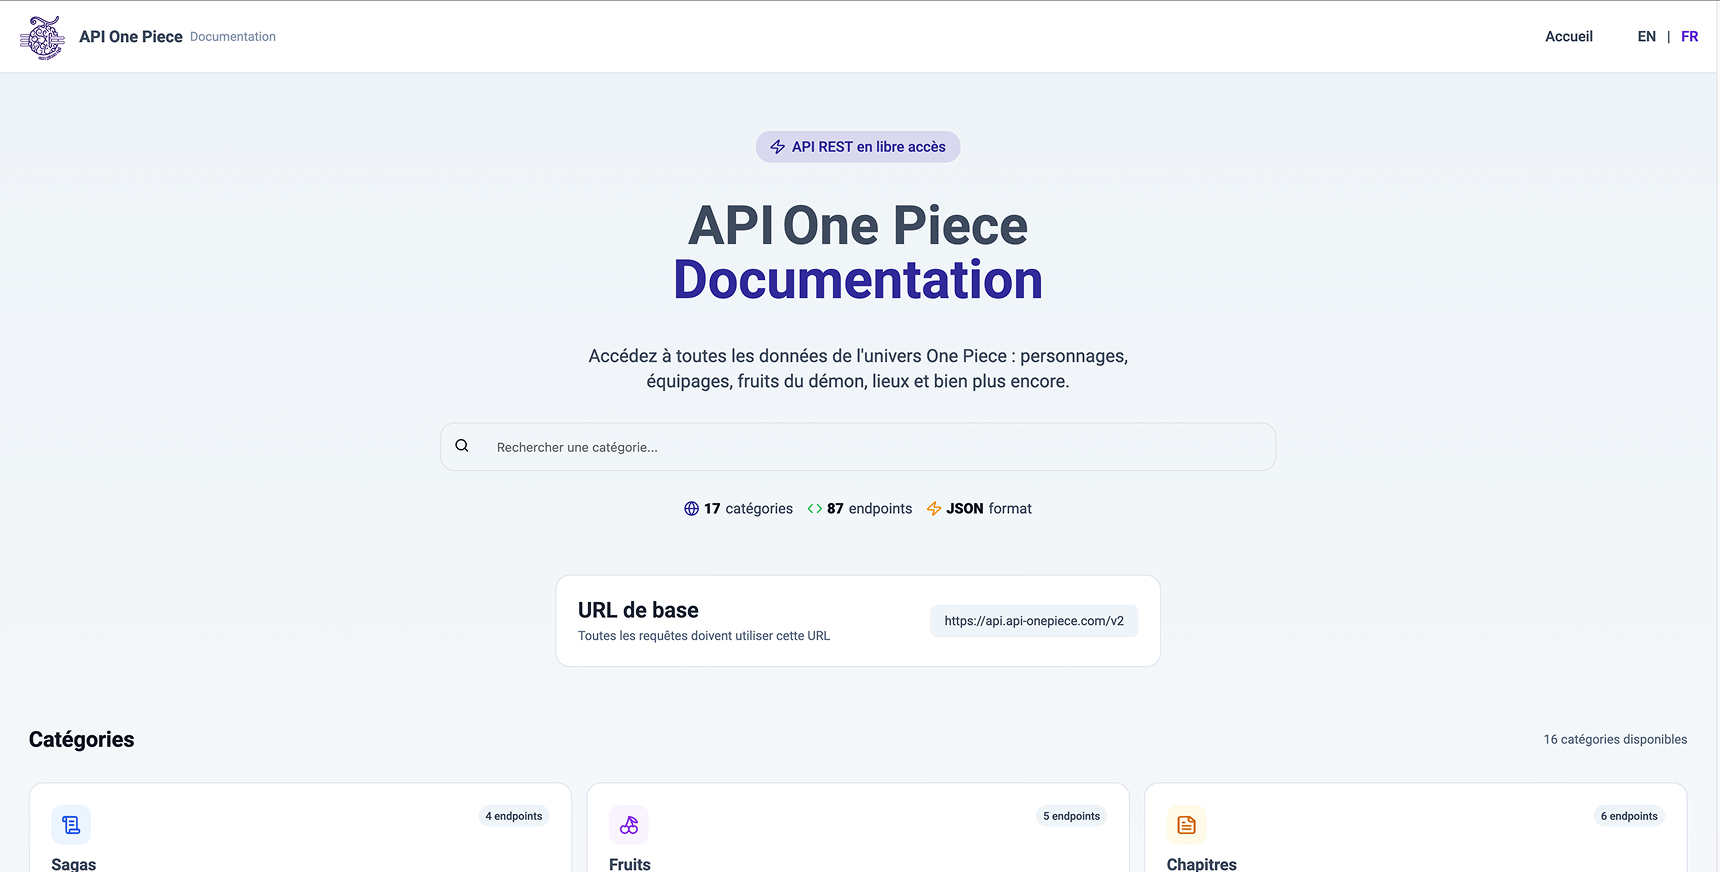Click the Documentation label in header

tap(233, 37)
